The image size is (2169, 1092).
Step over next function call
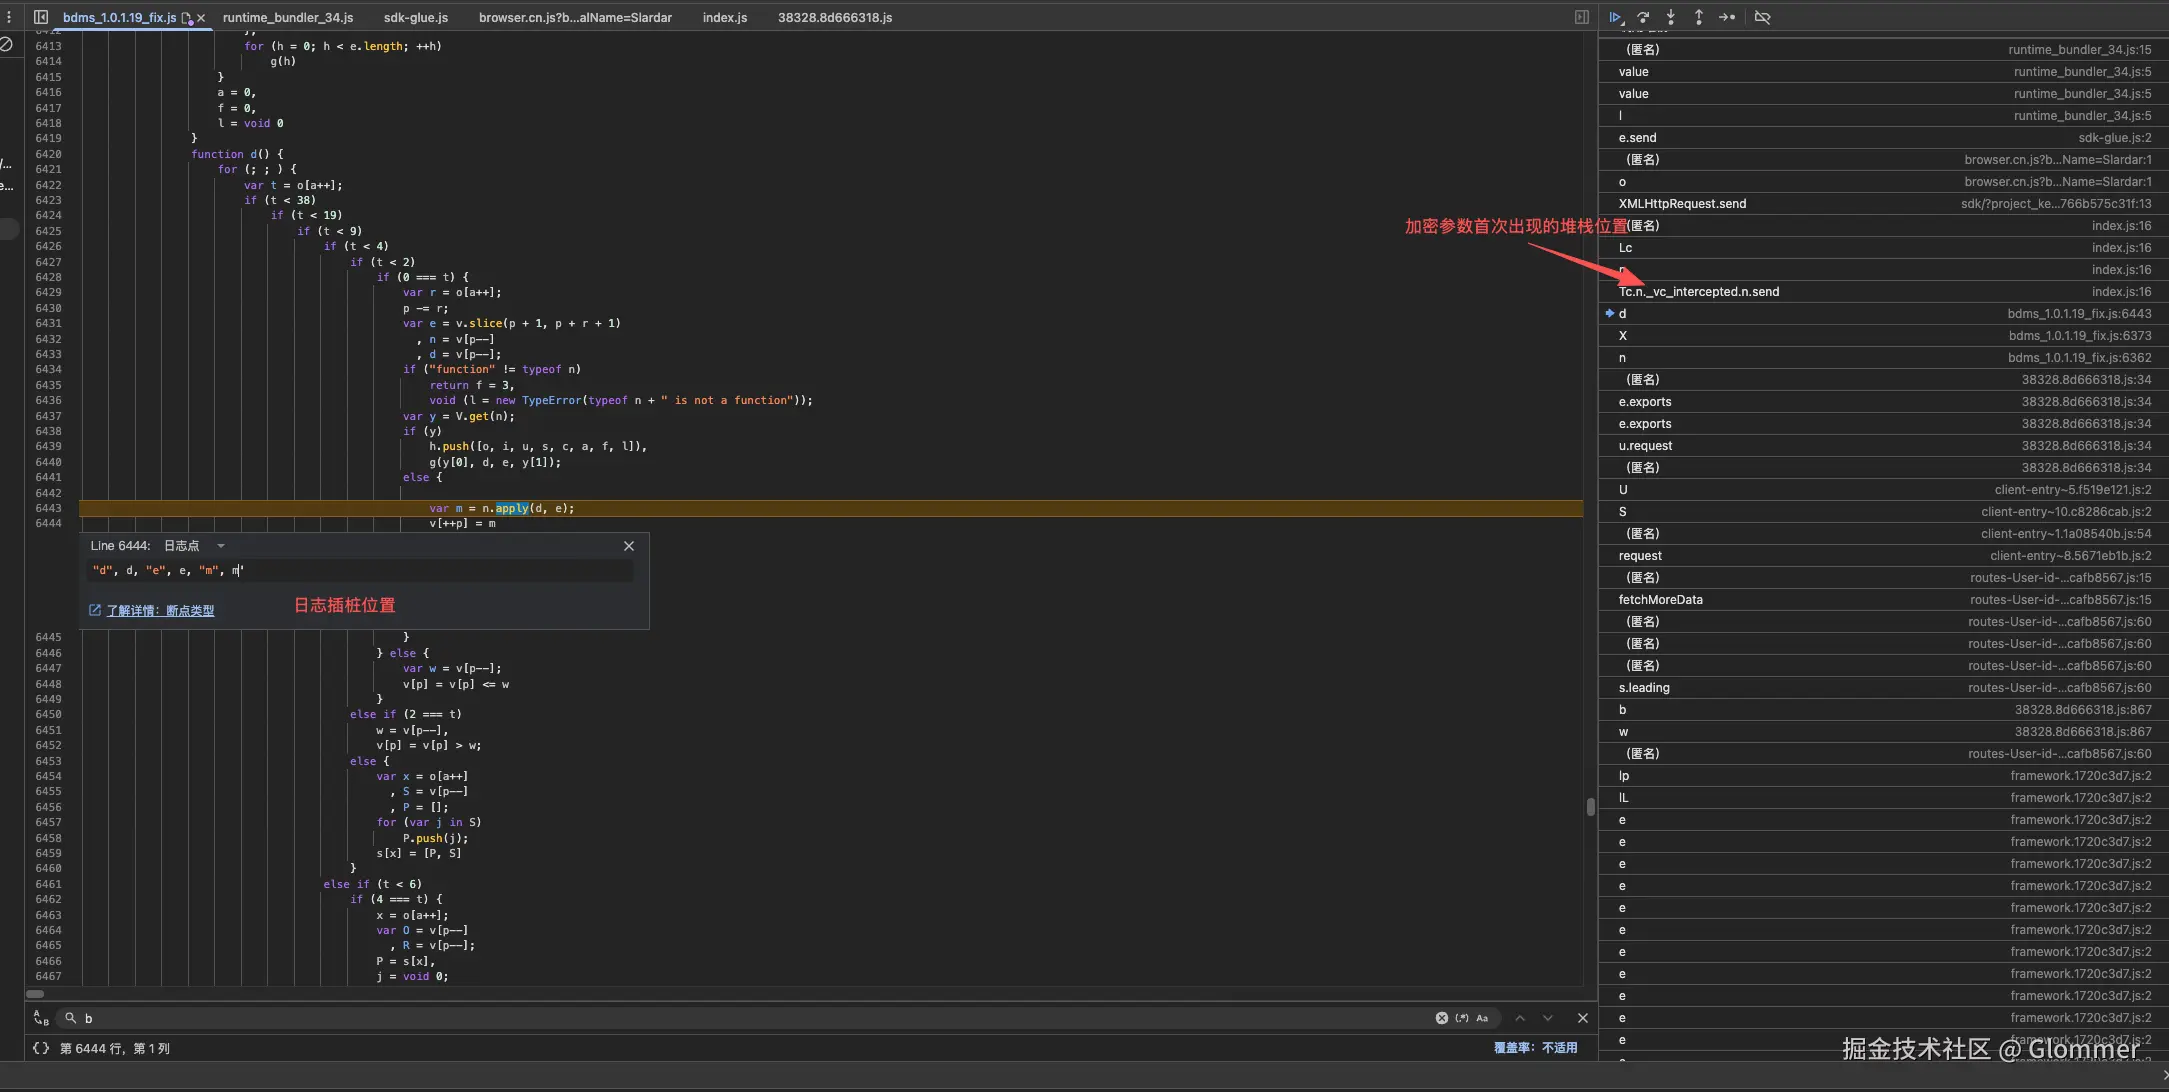pyautogui.click(x=1643, y=17)
